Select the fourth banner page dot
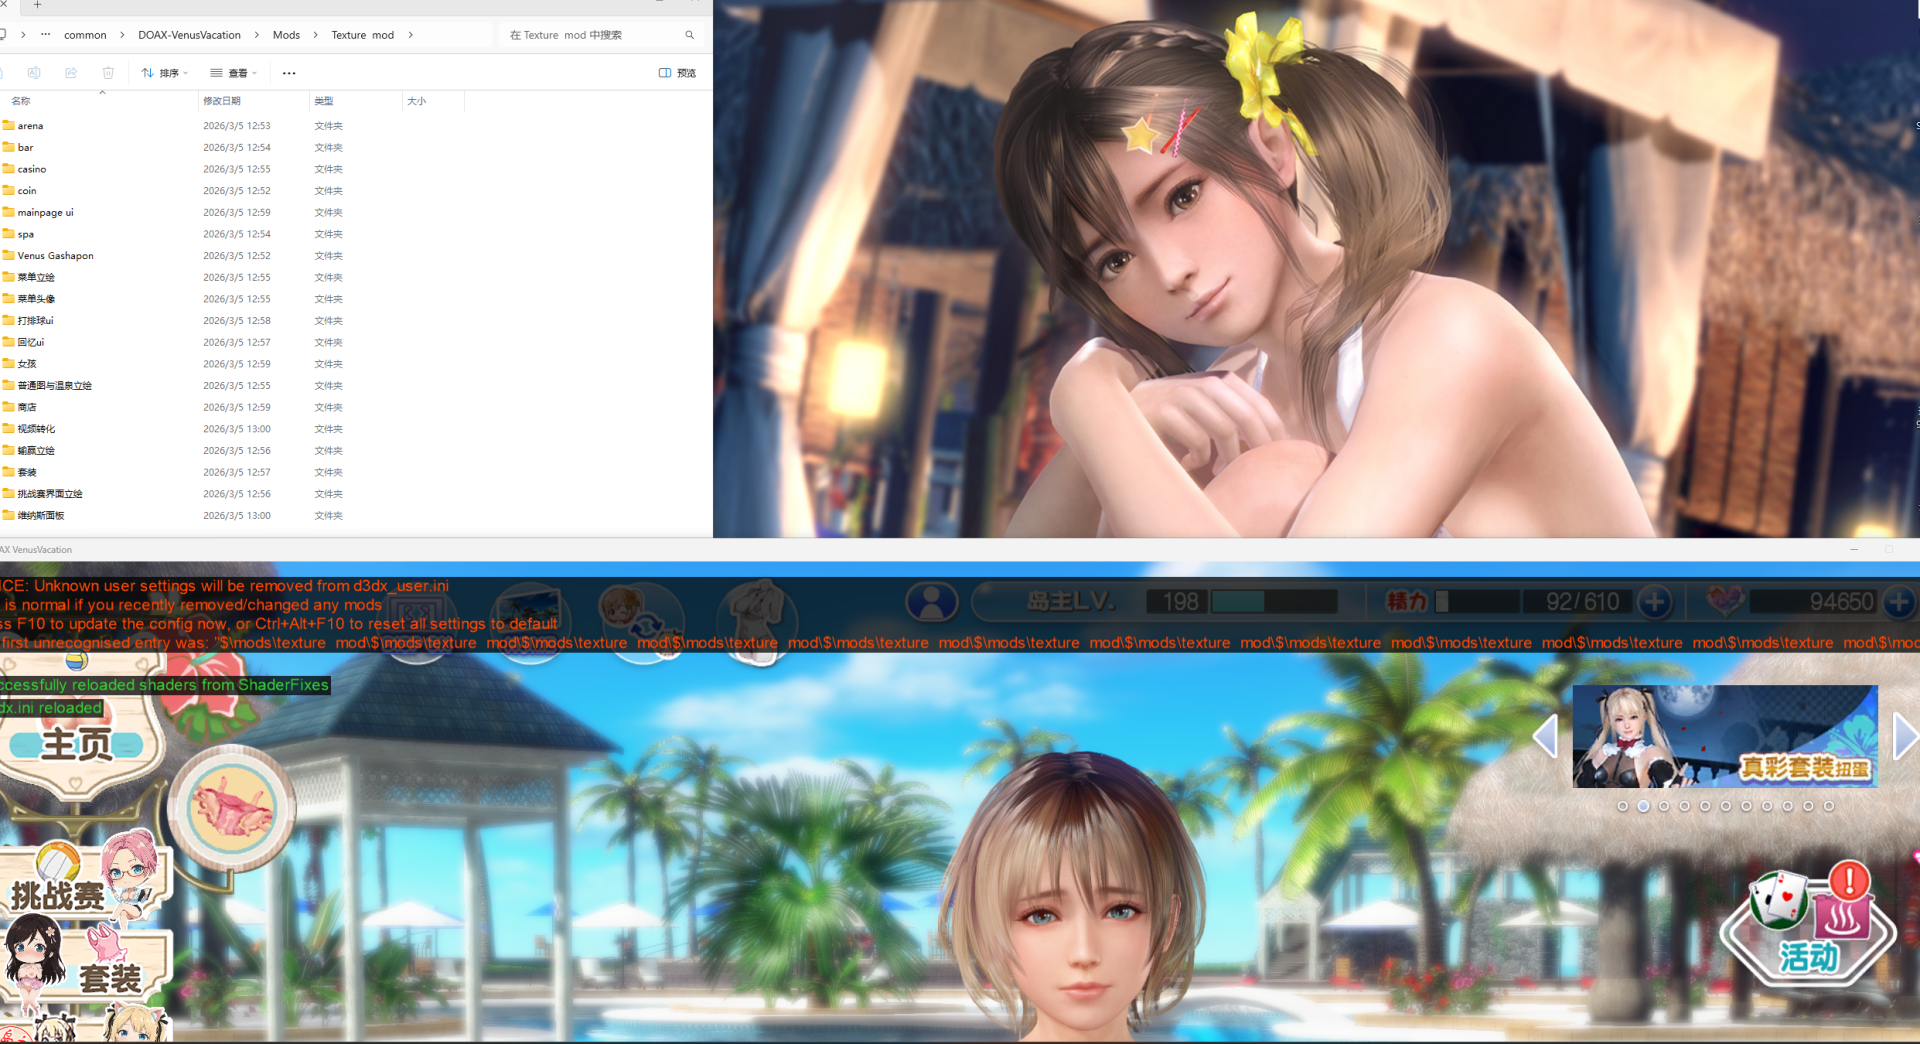1920x1044 pixels. click(1685, 806)
